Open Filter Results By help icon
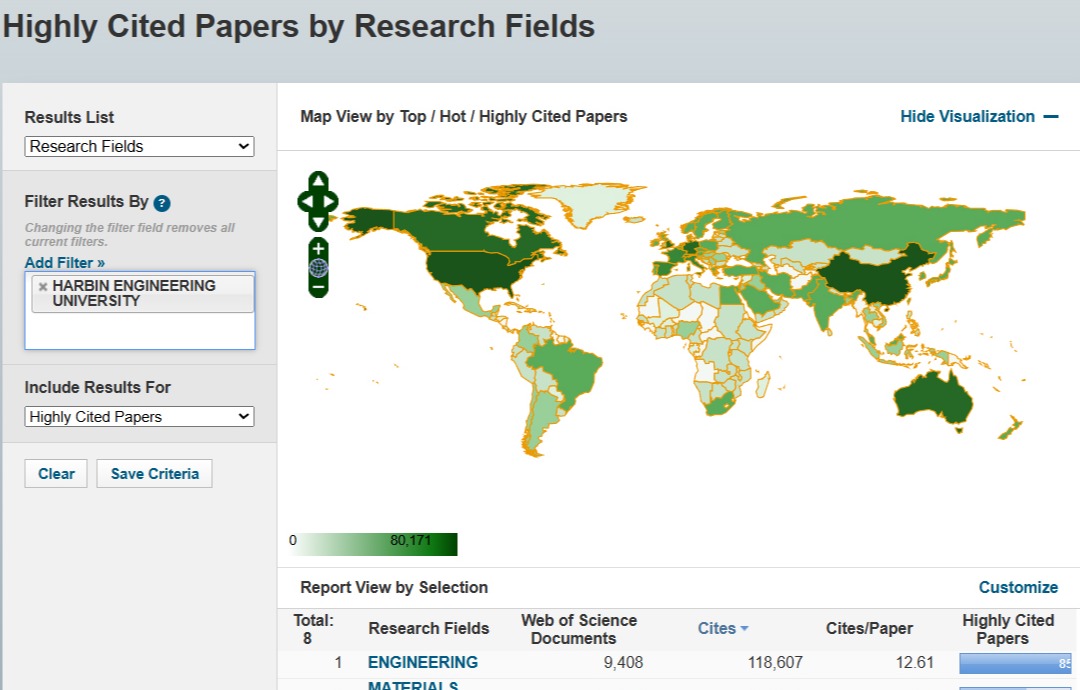Screen dimensions: 1080x690 [162, 203]
